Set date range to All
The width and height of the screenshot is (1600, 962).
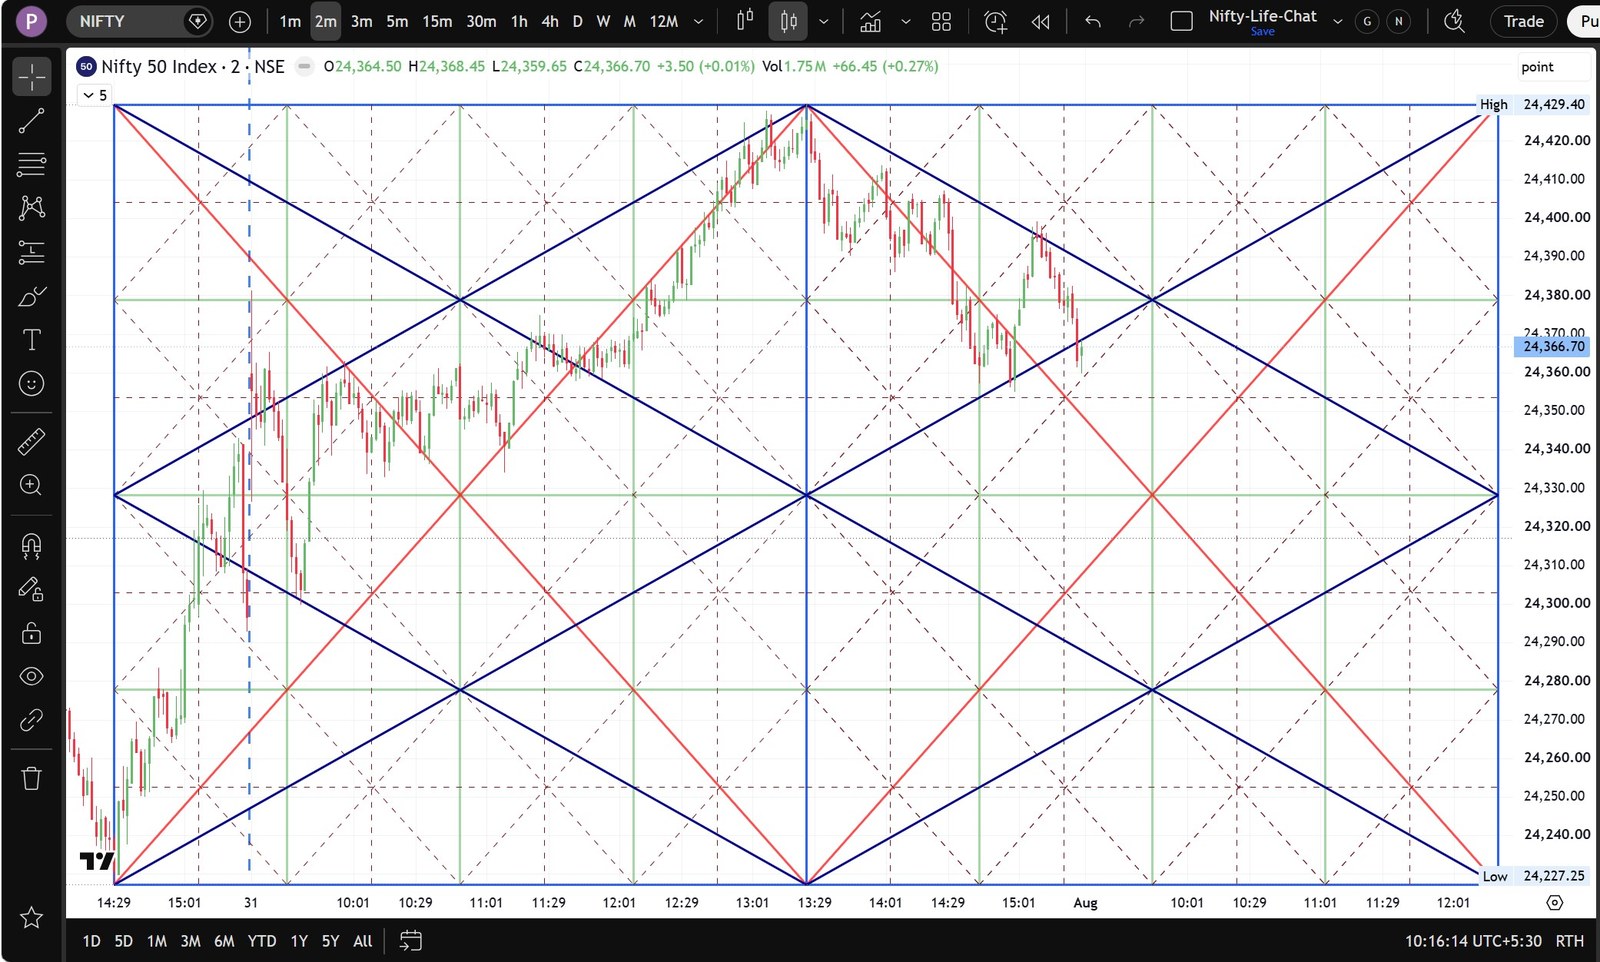point(363,941)
